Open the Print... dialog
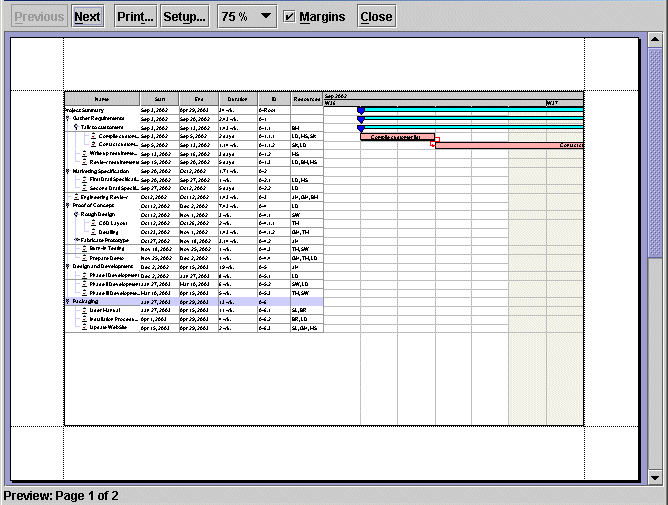Screen dimensions: 668x505 [x=135, y=17]
